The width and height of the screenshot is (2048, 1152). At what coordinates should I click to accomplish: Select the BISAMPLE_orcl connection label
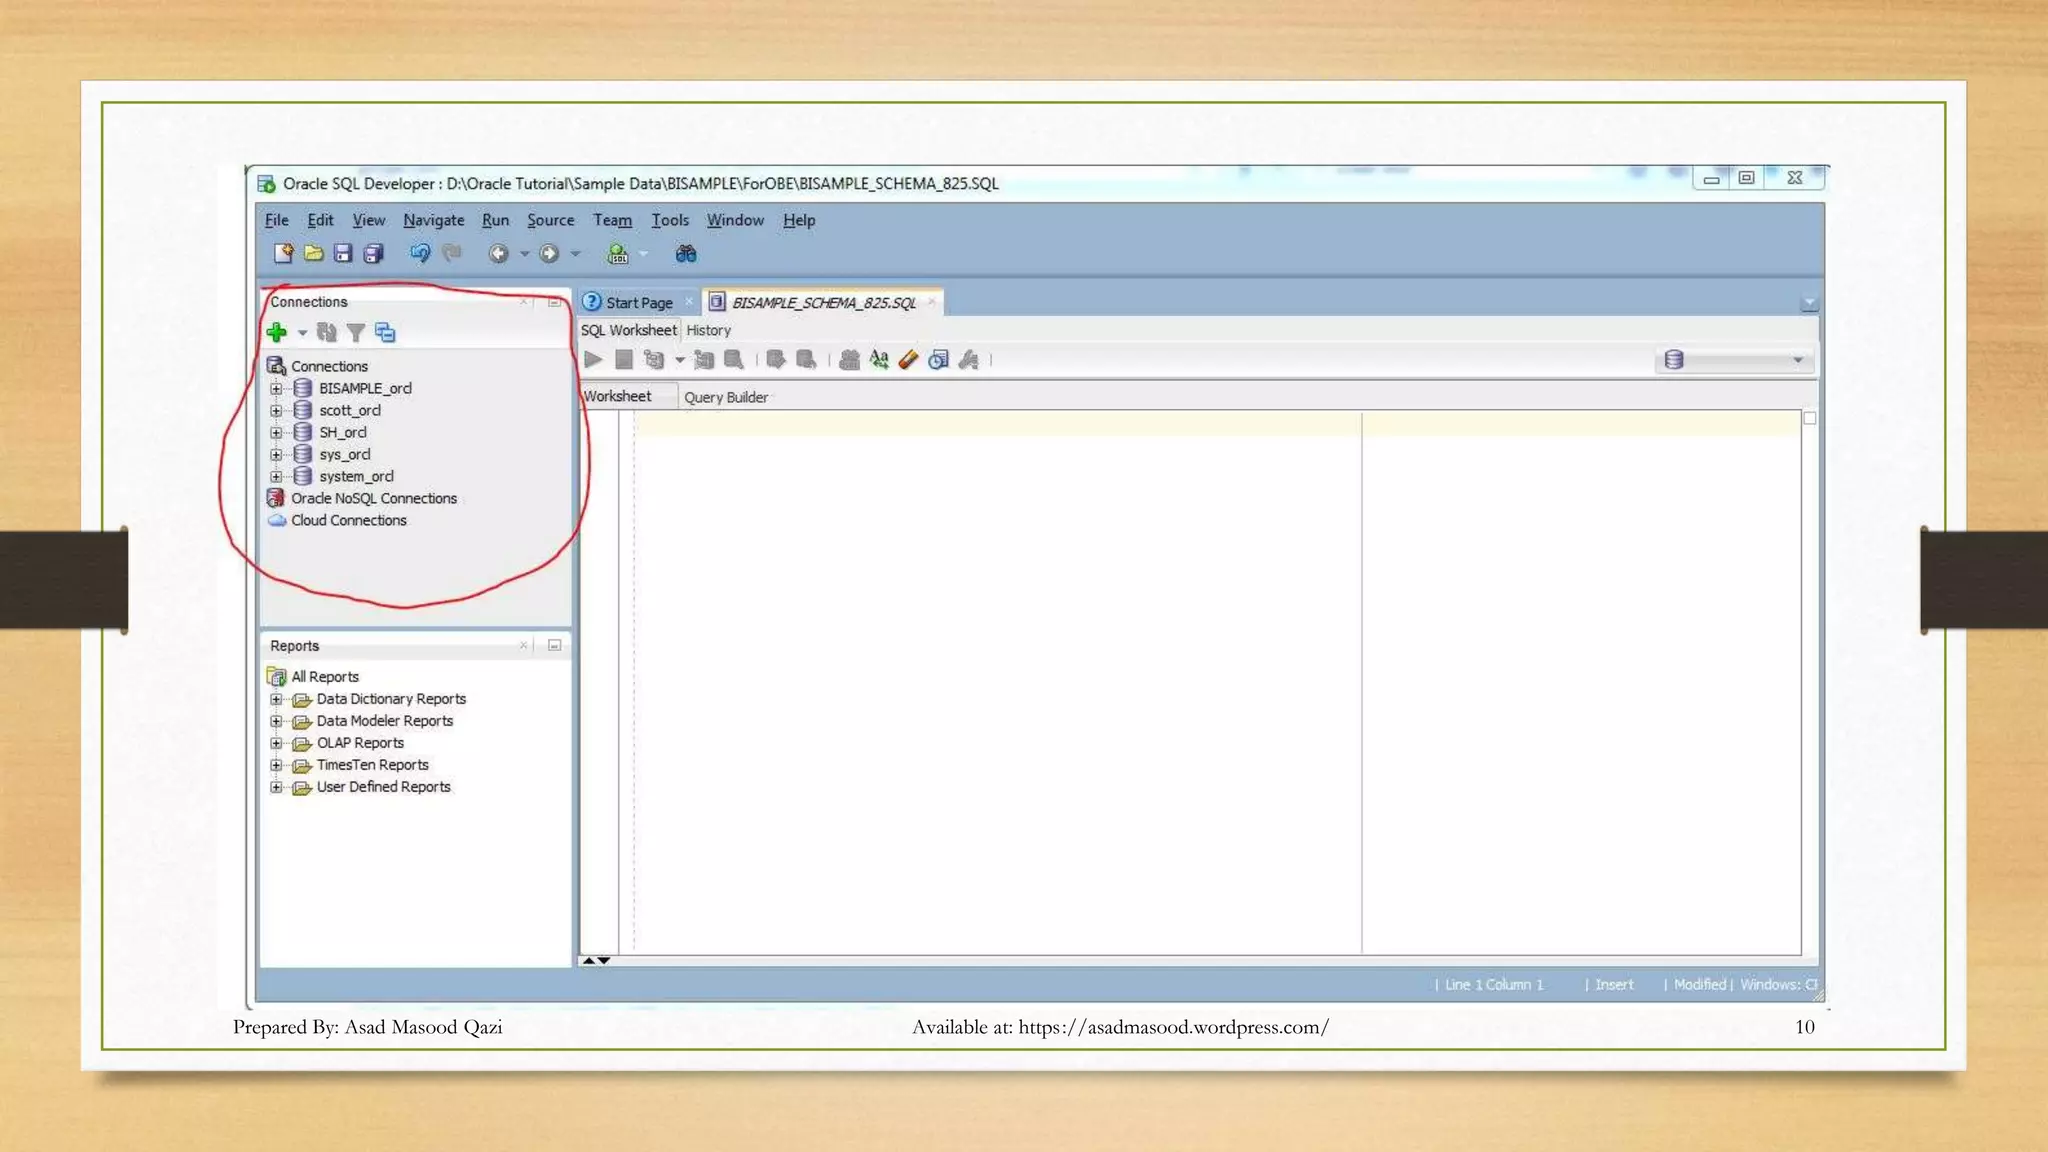(x=365, y=388)
